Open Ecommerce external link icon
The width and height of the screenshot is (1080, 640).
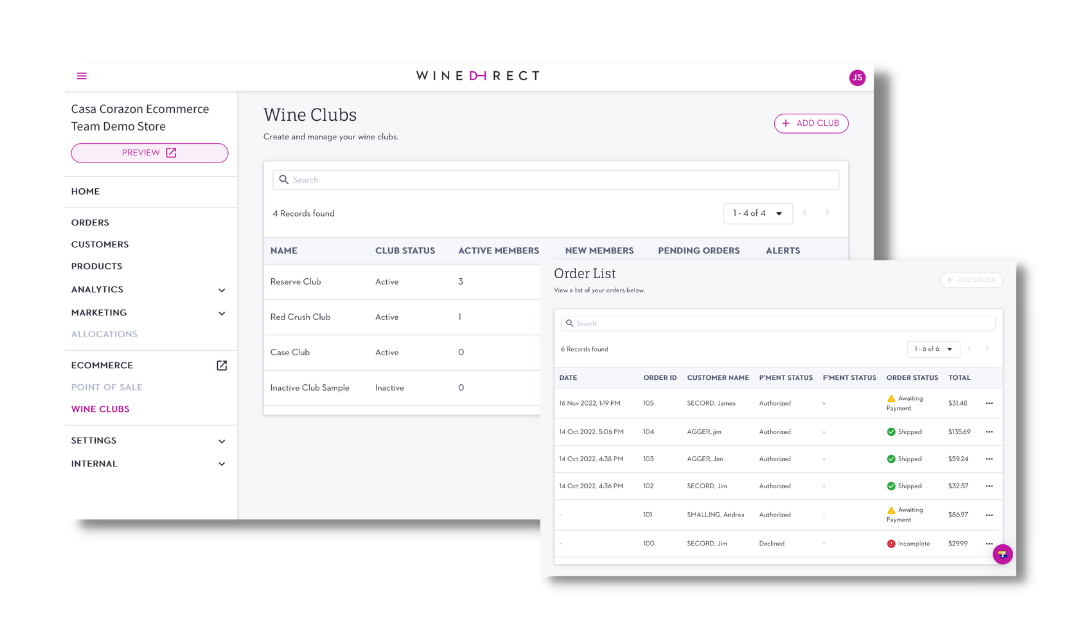222,366
